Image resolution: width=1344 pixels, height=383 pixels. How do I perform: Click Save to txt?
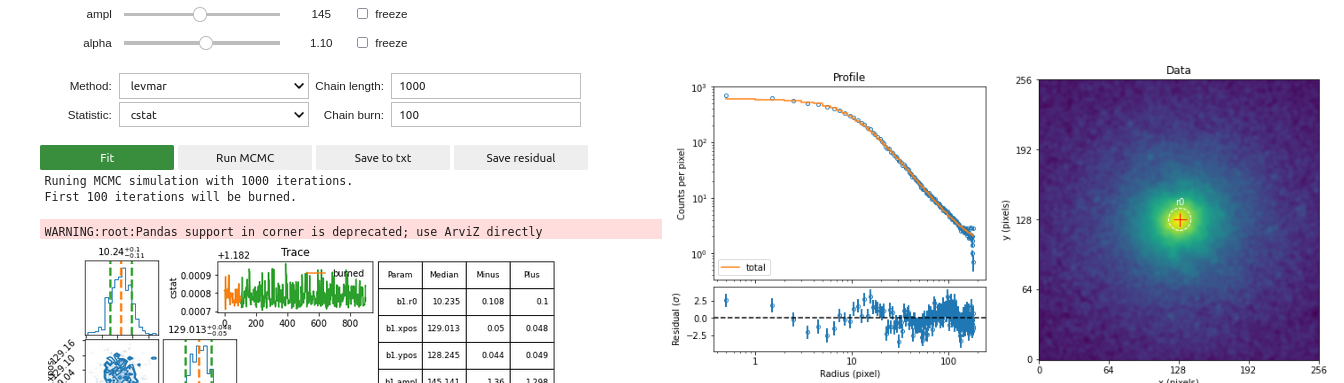[x=383, y=158]
